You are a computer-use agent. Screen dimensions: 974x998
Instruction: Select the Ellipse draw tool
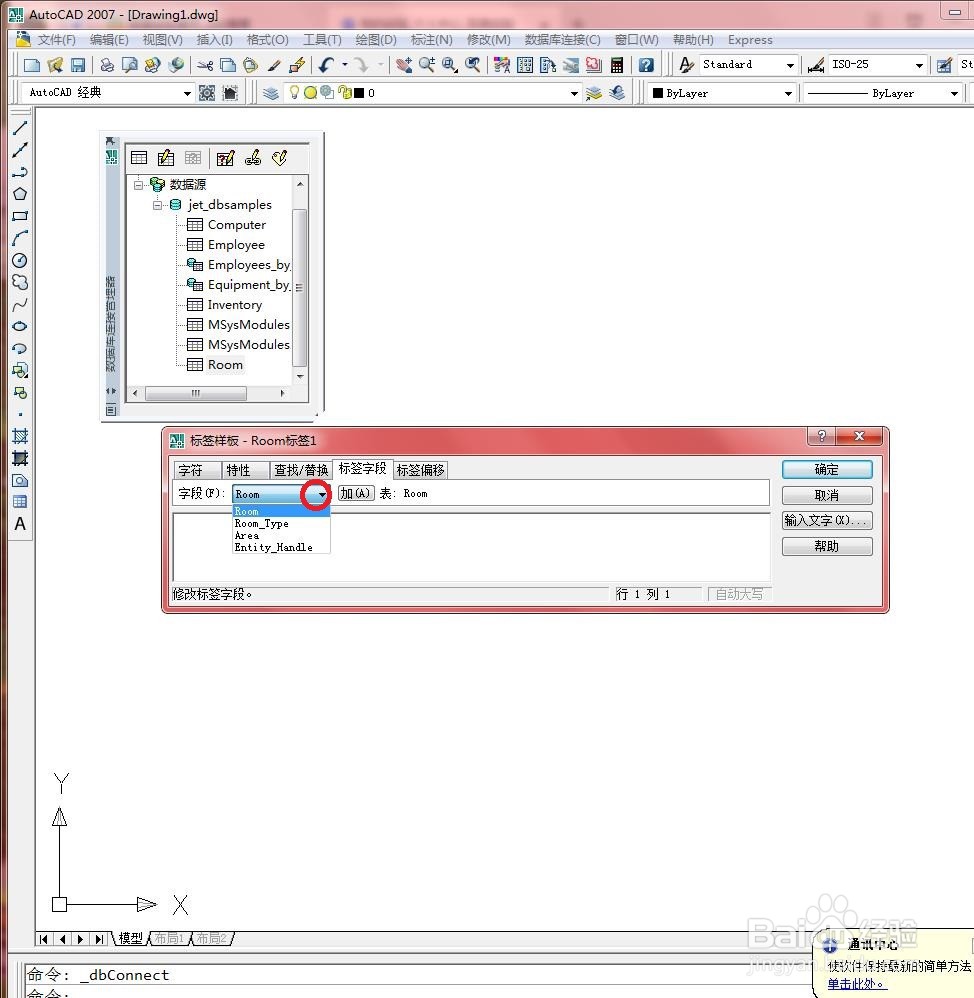pyautogui.click(x=20, y=326)
